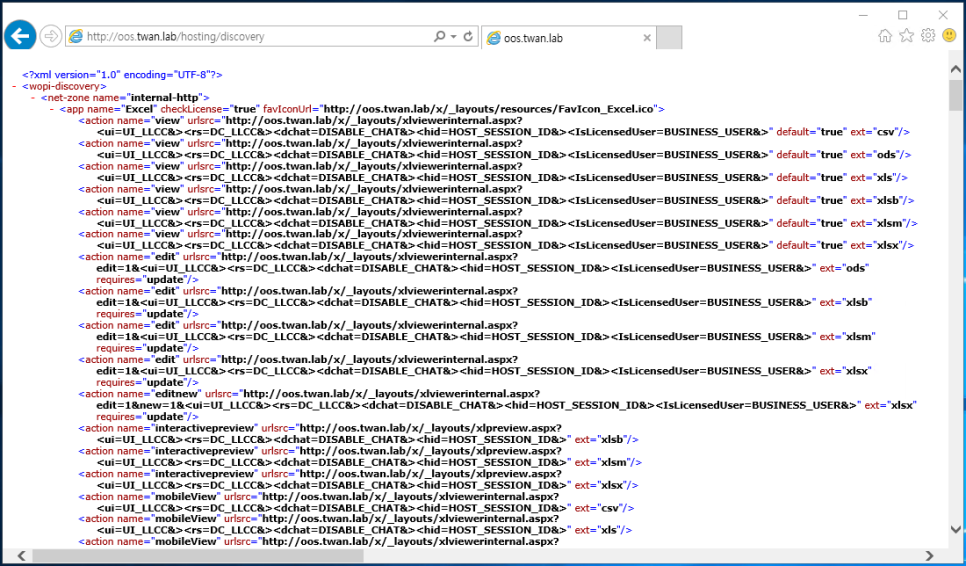Click the search magnifier in address bar

(x=439, y=36)
